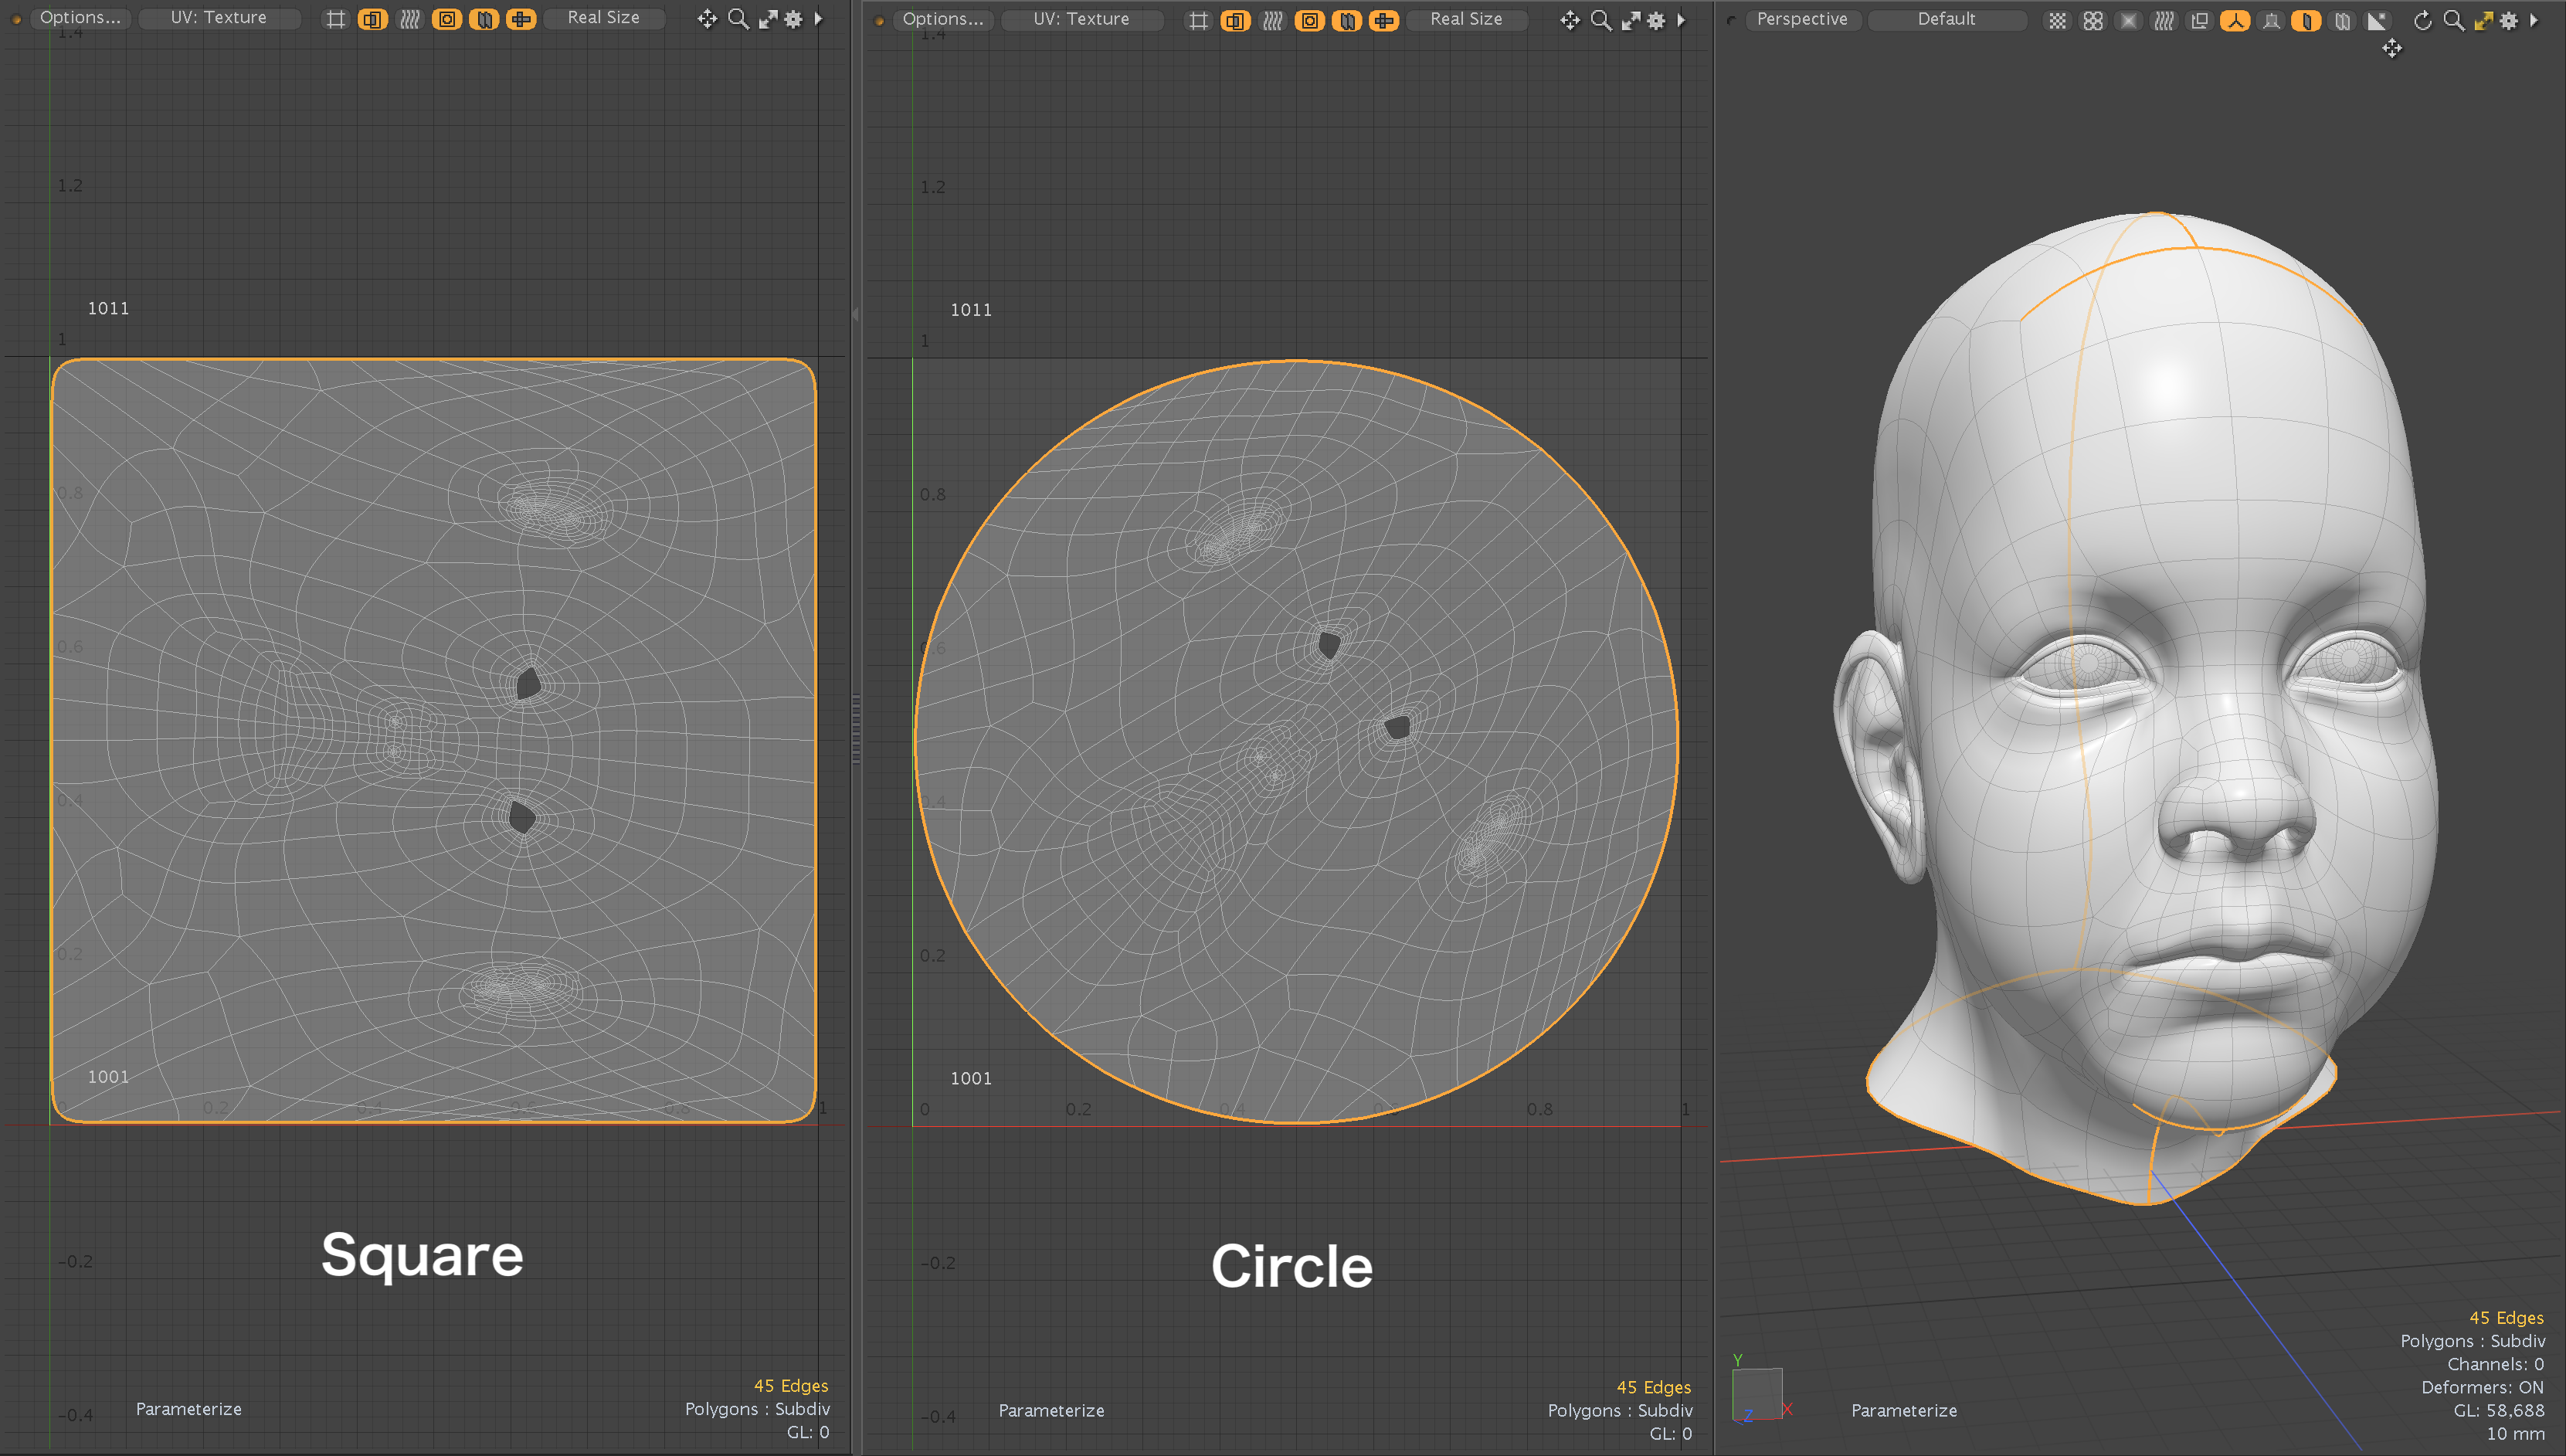Click the Real Size button in Square viewport

pos(603,18)
